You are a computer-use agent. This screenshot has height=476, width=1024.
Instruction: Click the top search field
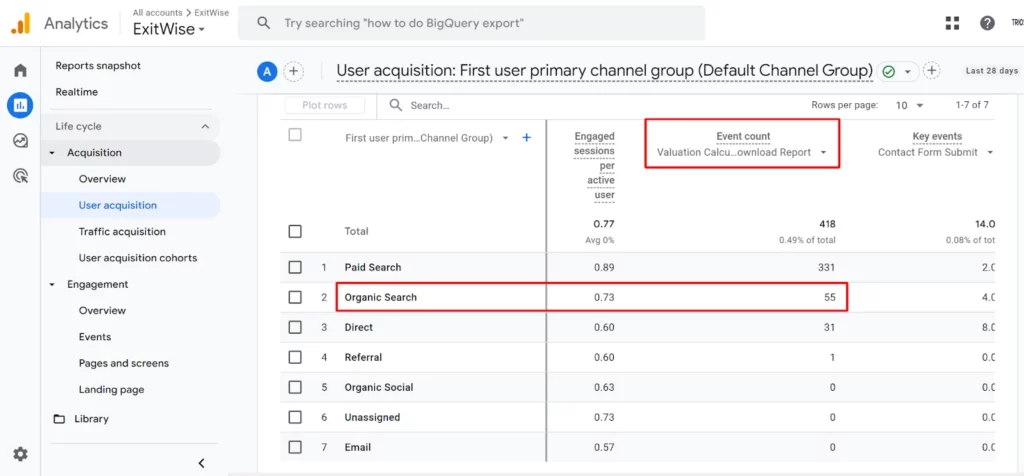[472, 24]
